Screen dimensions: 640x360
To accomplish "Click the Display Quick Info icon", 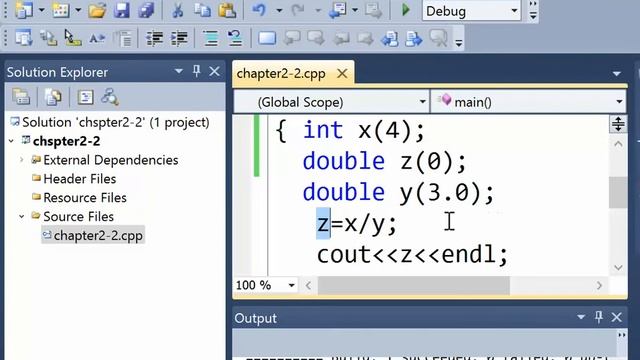I will point(73,39).
